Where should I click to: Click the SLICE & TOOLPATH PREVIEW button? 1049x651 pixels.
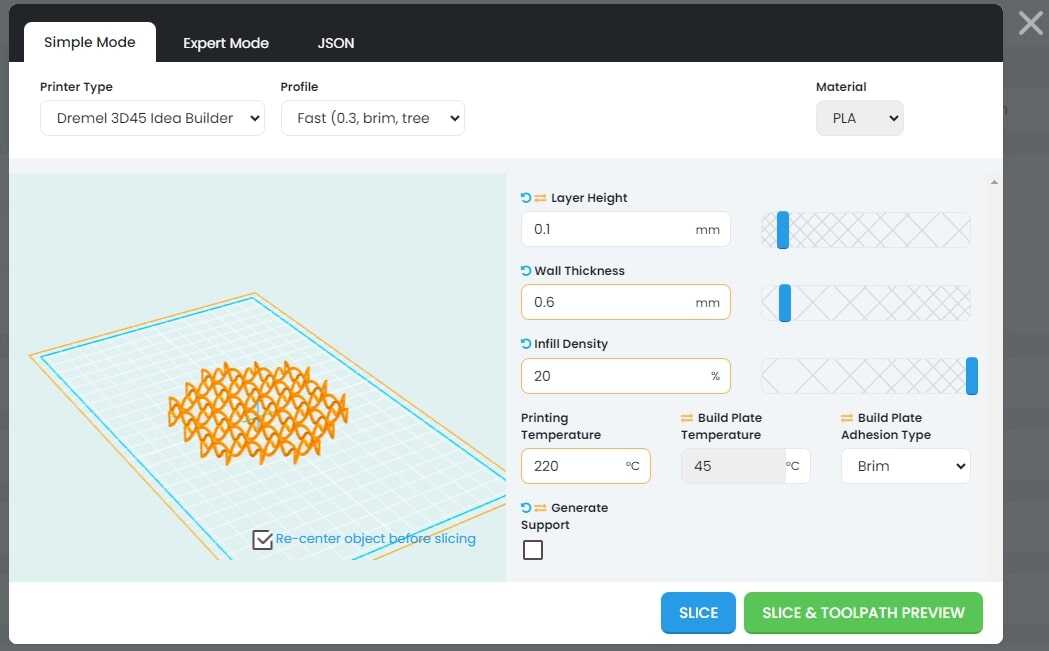click(x=862, y=613)
